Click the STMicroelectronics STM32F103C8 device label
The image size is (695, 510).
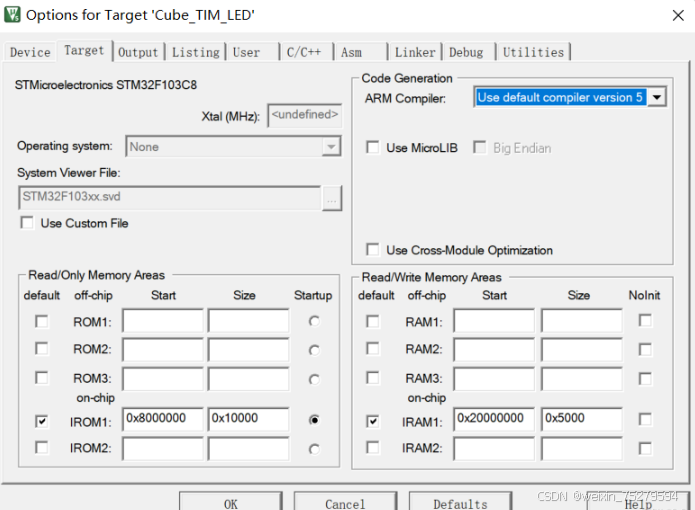[105, 85]
